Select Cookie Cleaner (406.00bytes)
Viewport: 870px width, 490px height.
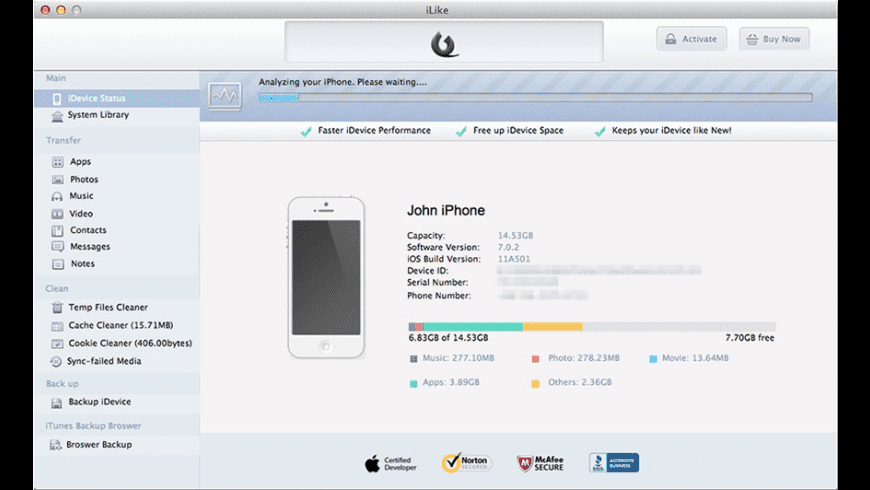coord(130,343)
